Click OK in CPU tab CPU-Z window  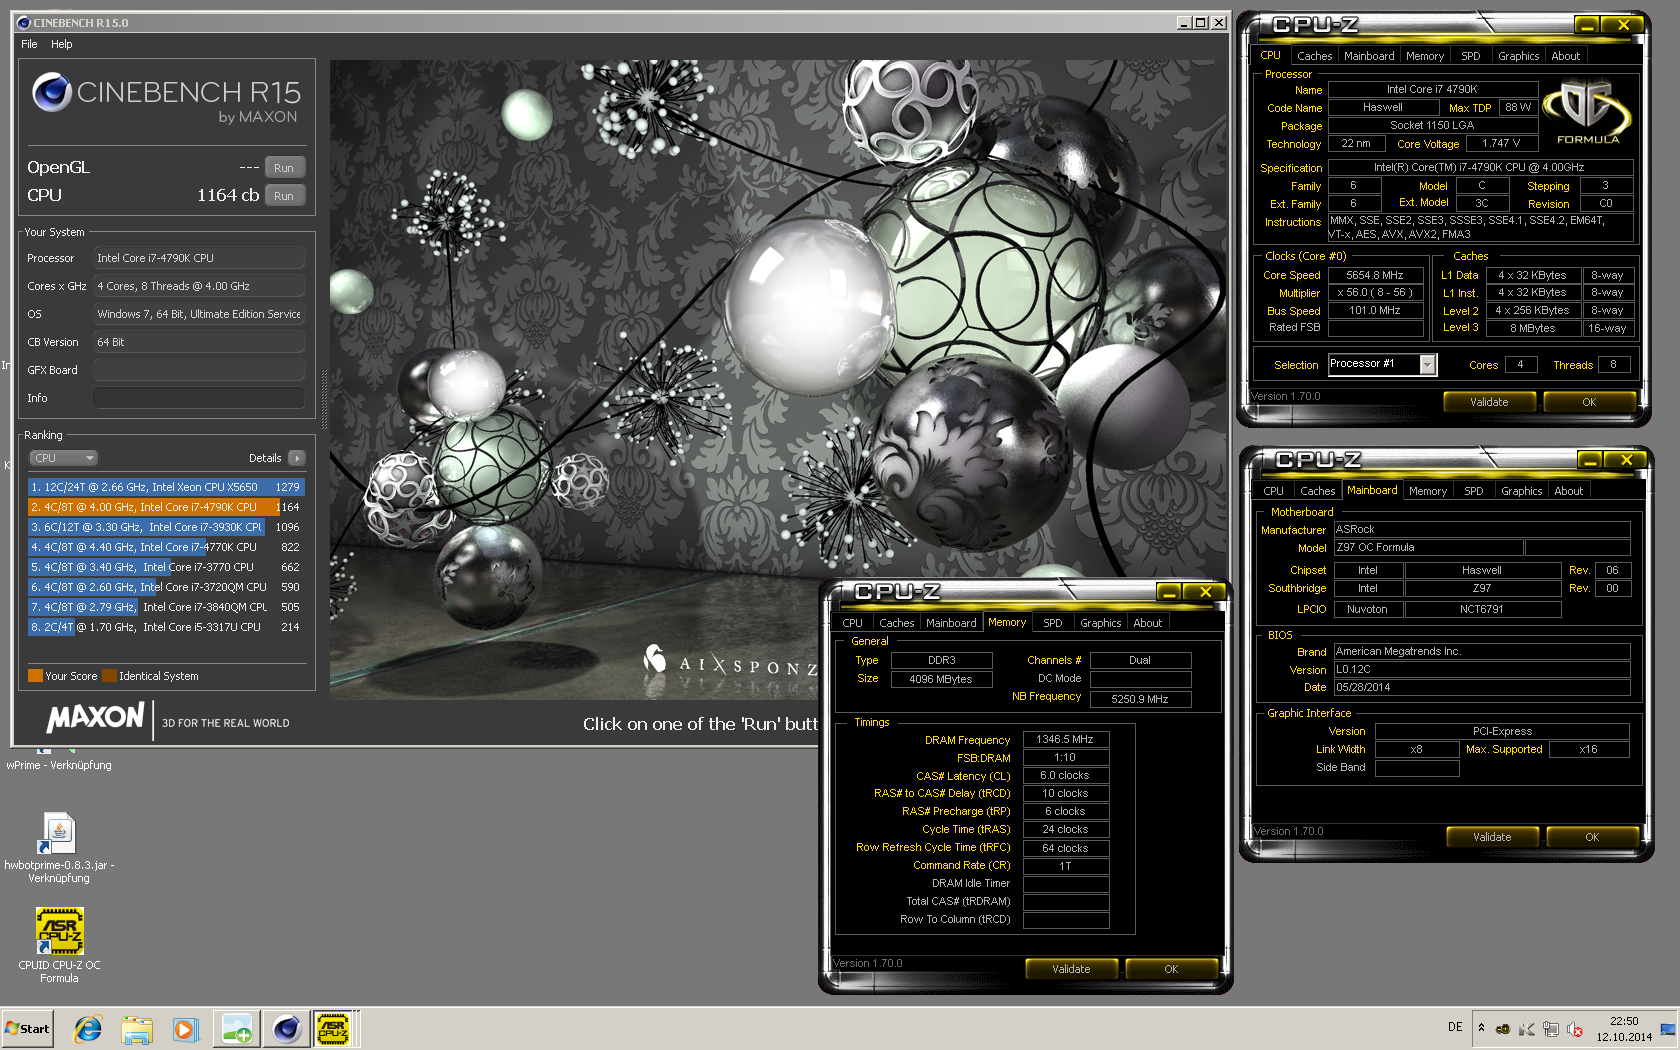coord(1589,402)
